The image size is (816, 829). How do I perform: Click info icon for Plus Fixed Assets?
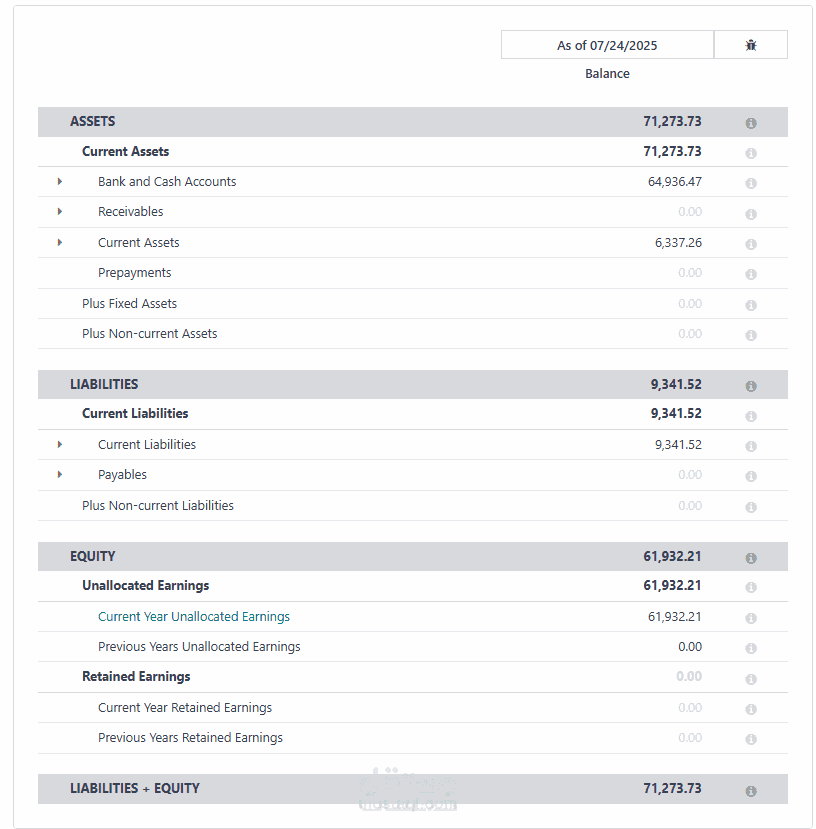click(x=751, y=305)
